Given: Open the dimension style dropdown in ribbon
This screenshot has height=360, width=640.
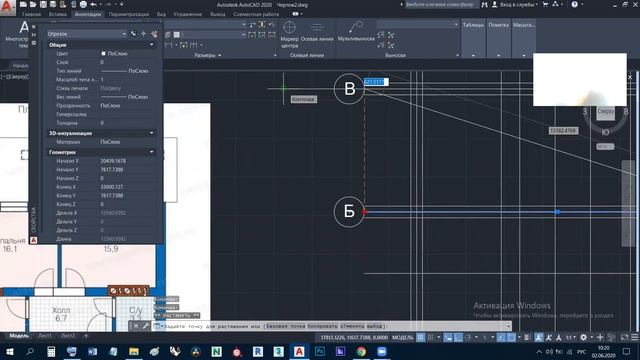Looking at the screenshot, I should tap(244, 25).
